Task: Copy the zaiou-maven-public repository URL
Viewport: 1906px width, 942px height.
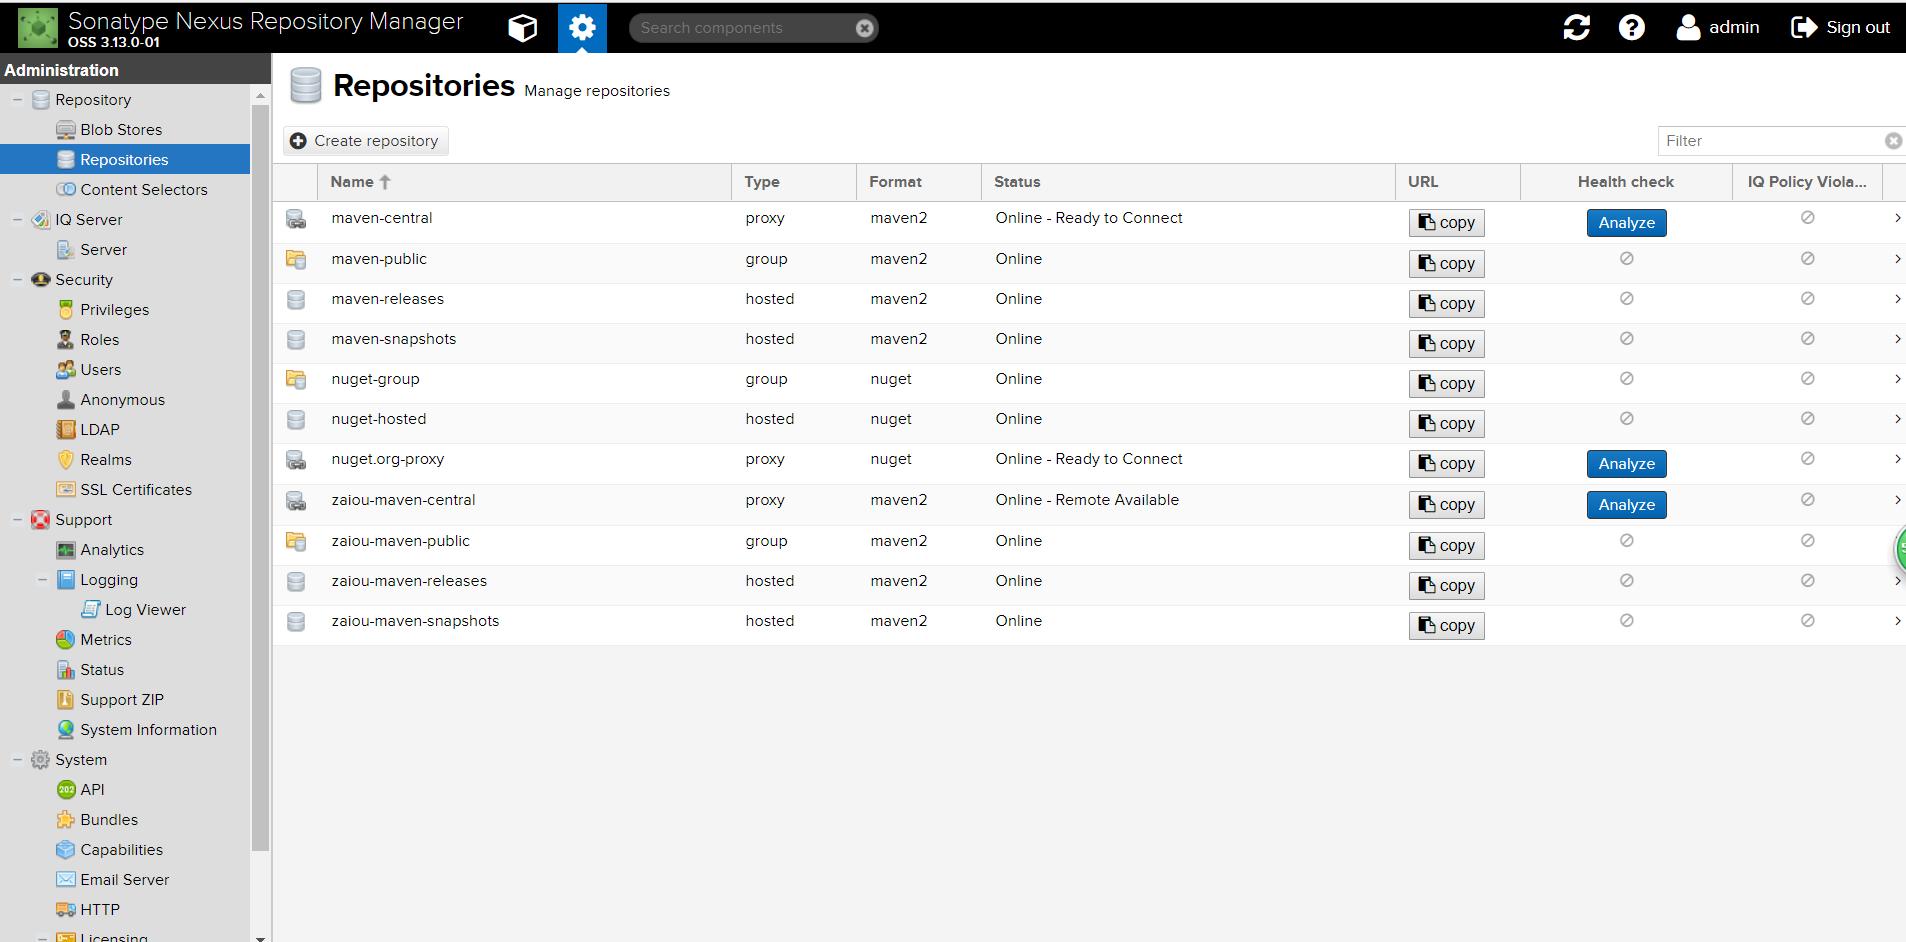Action: coord(1446,545)
